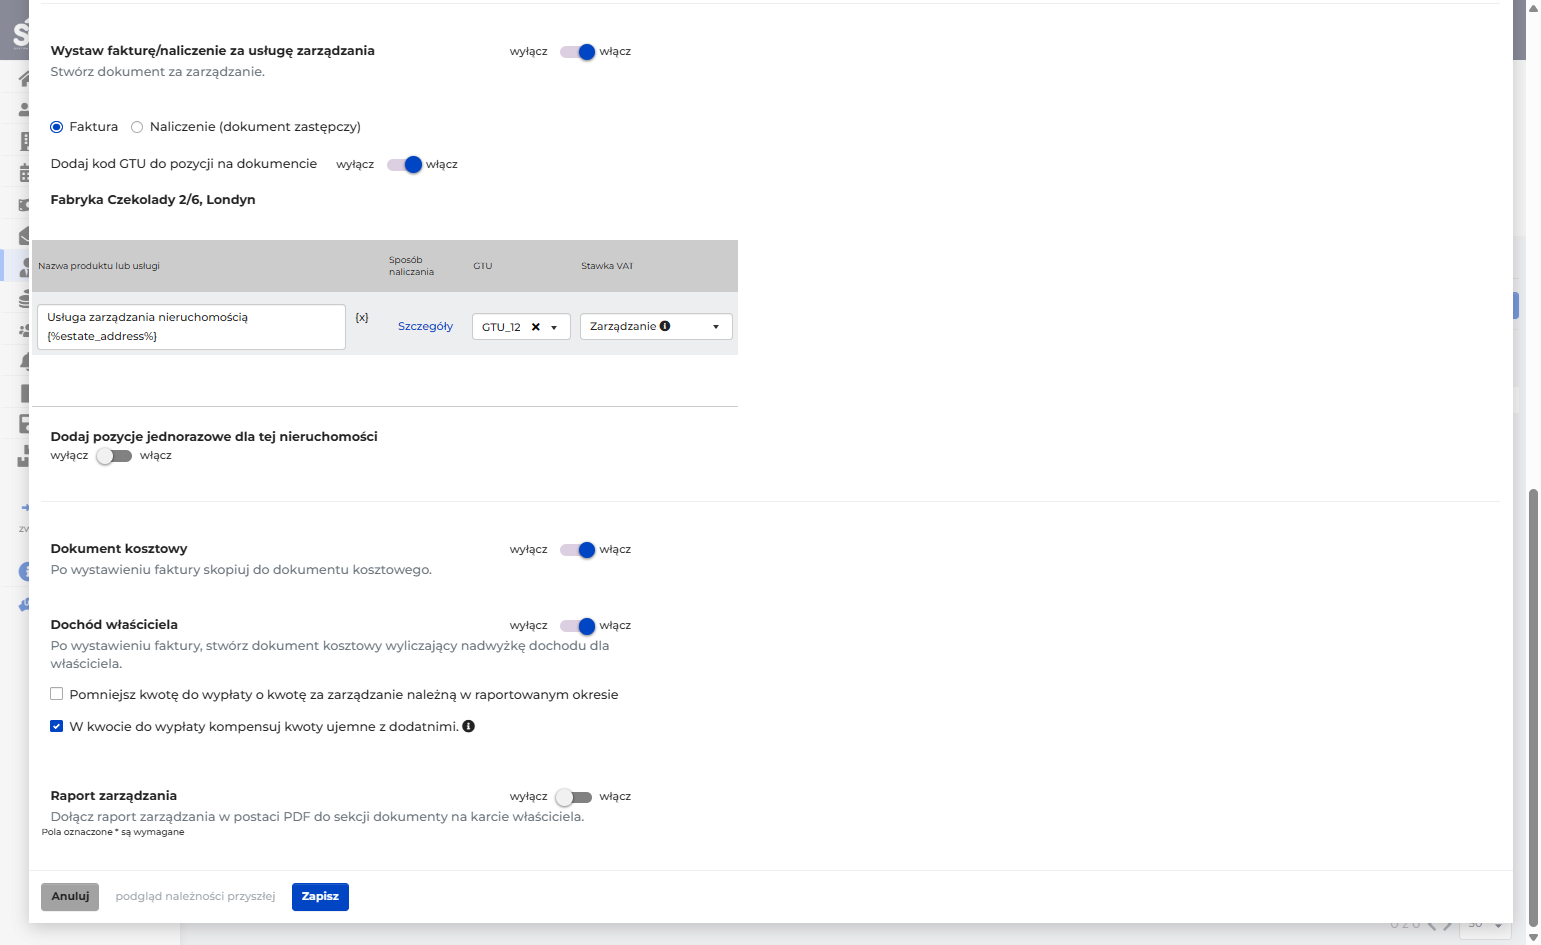Open the Stawka VAT 'Zarządzanie' dropdown arrow
This screenshot has height=945, width=1541.
[716, 327]
